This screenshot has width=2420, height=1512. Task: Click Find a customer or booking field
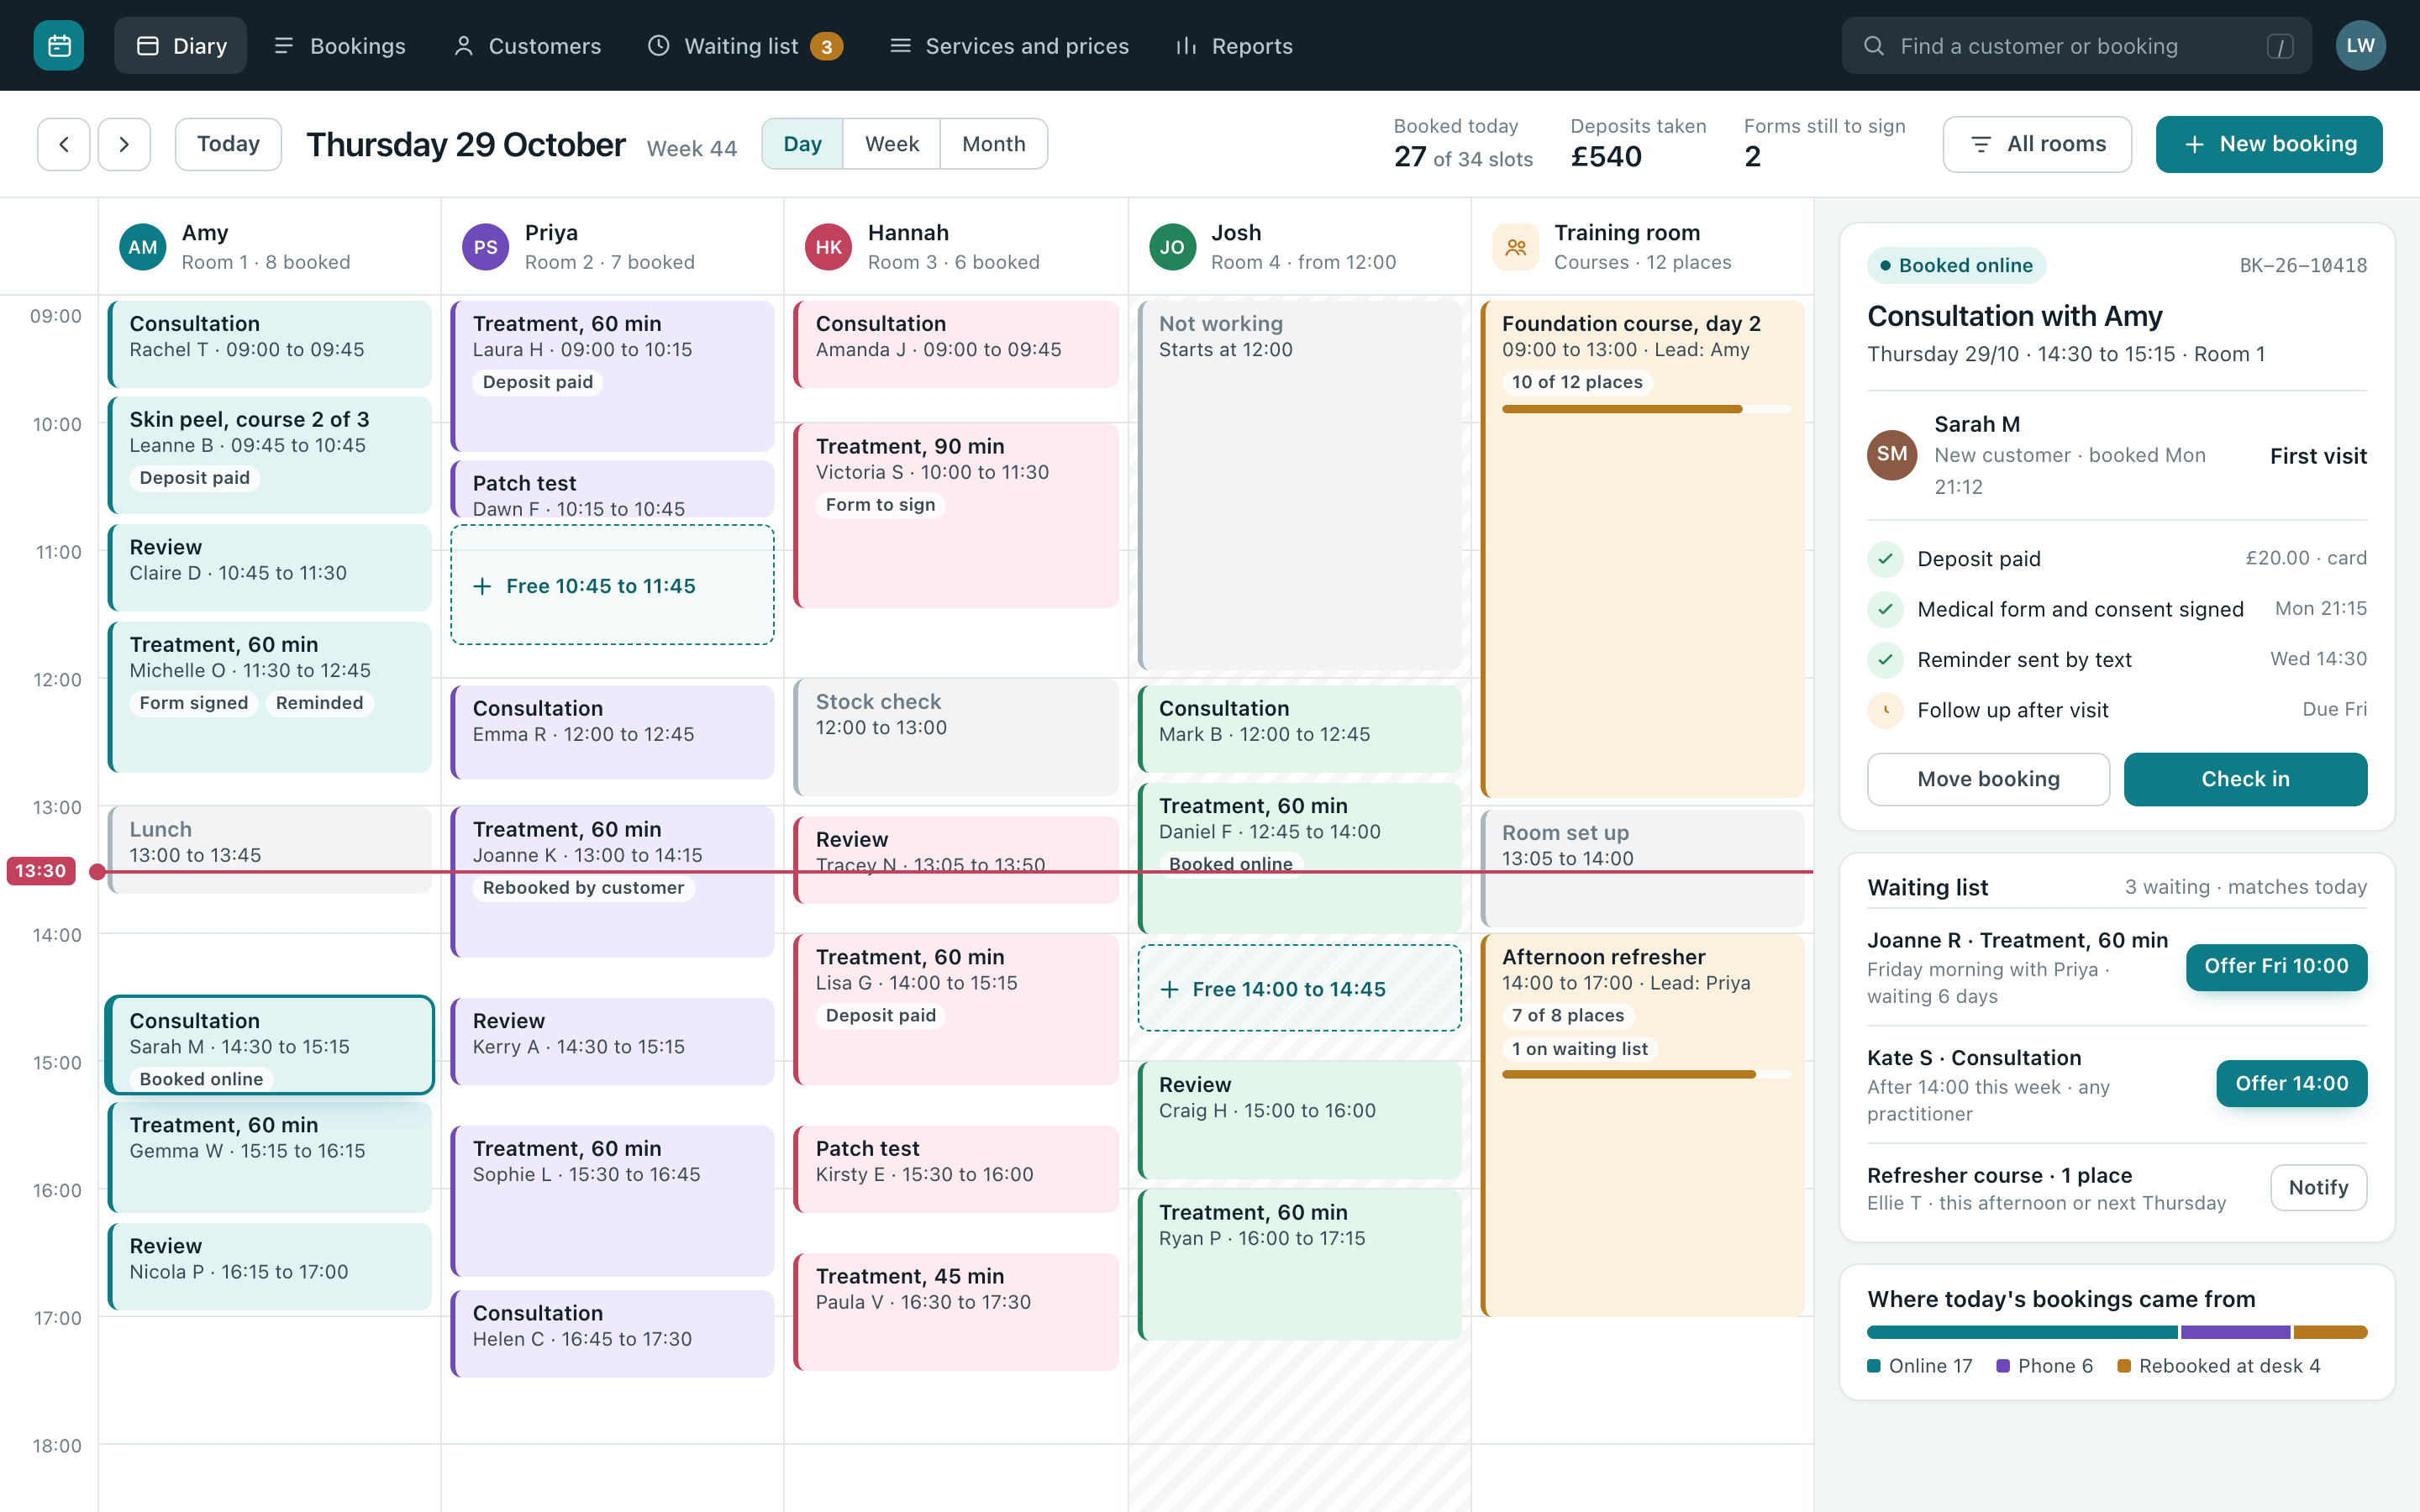[x=2076, y=46]
